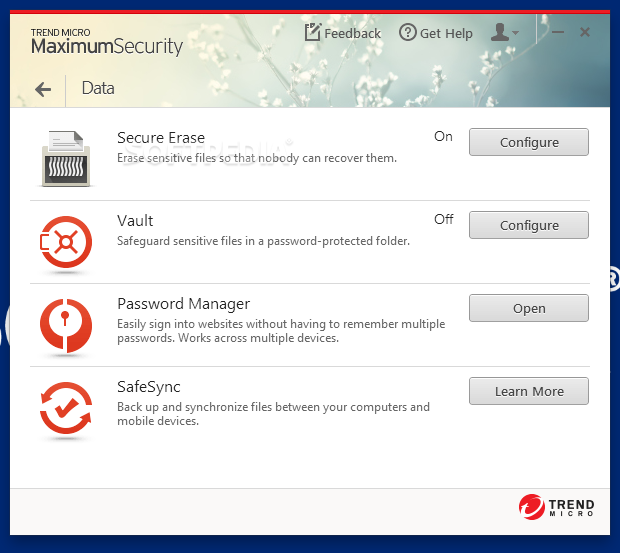Click the Vault safe icon
The image size is (620, 553).
point(66,242)
